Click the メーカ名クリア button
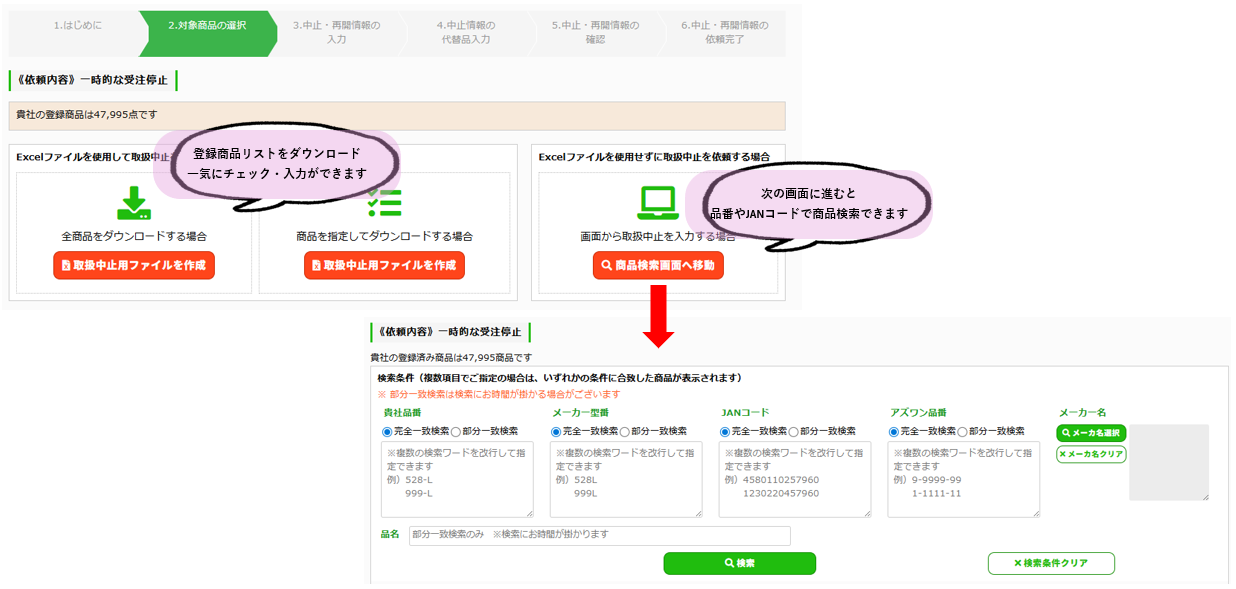Image resolution: width=1236 pixels, height=589 pixels. pos(1090,455)
